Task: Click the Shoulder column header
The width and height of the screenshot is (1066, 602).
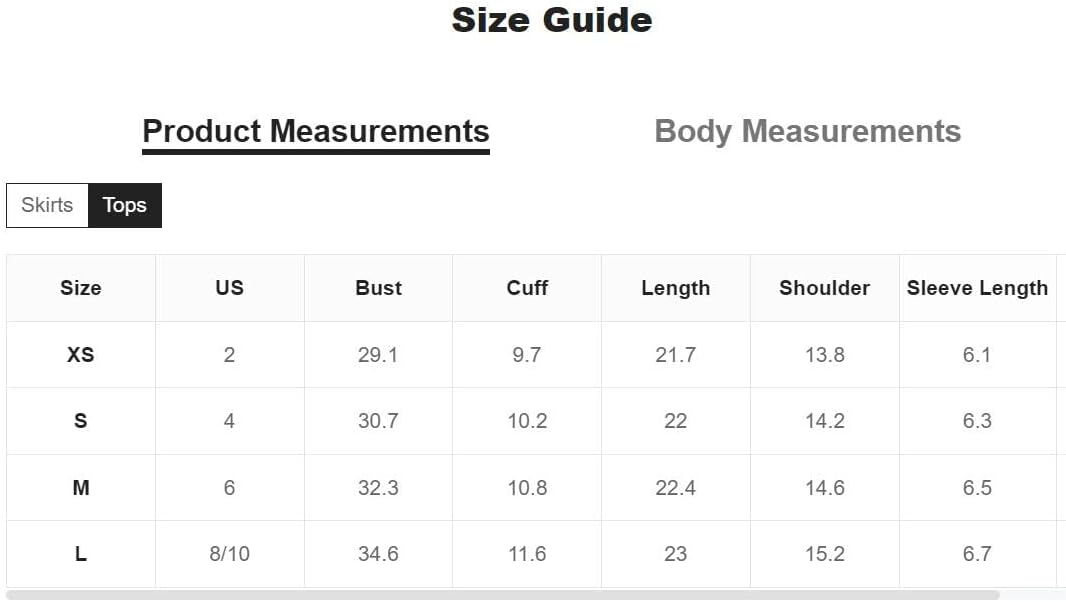Action: click(x=824, y=288)
